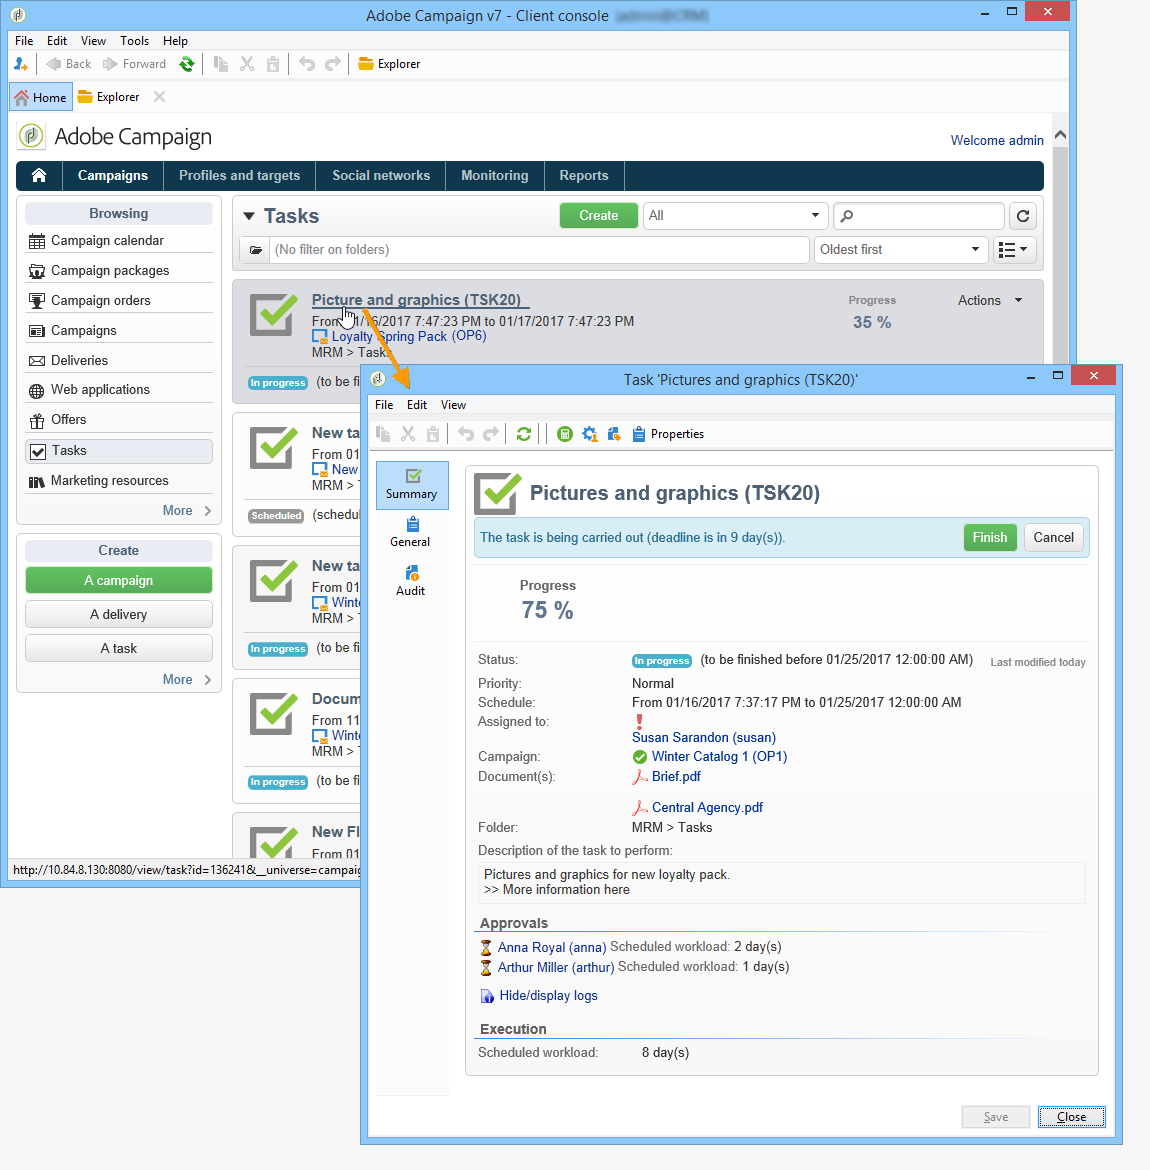The height and width of the screenshot is (1170, 1150).
Task: Click the Forward button in main toolbar
Action: pyautogui.click(x=134, y=64)
